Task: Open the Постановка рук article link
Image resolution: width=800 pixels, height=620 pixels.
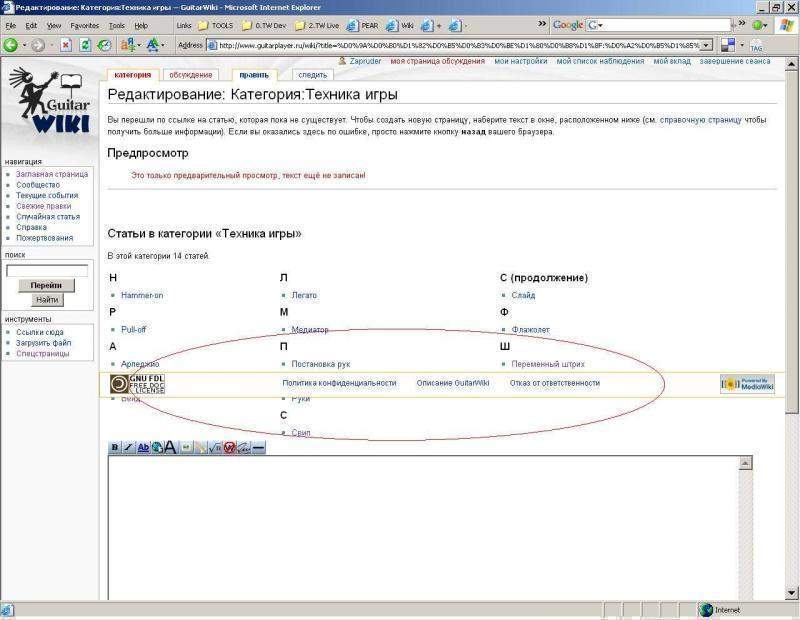Action: pyautogui.click(x=321, y=364)
